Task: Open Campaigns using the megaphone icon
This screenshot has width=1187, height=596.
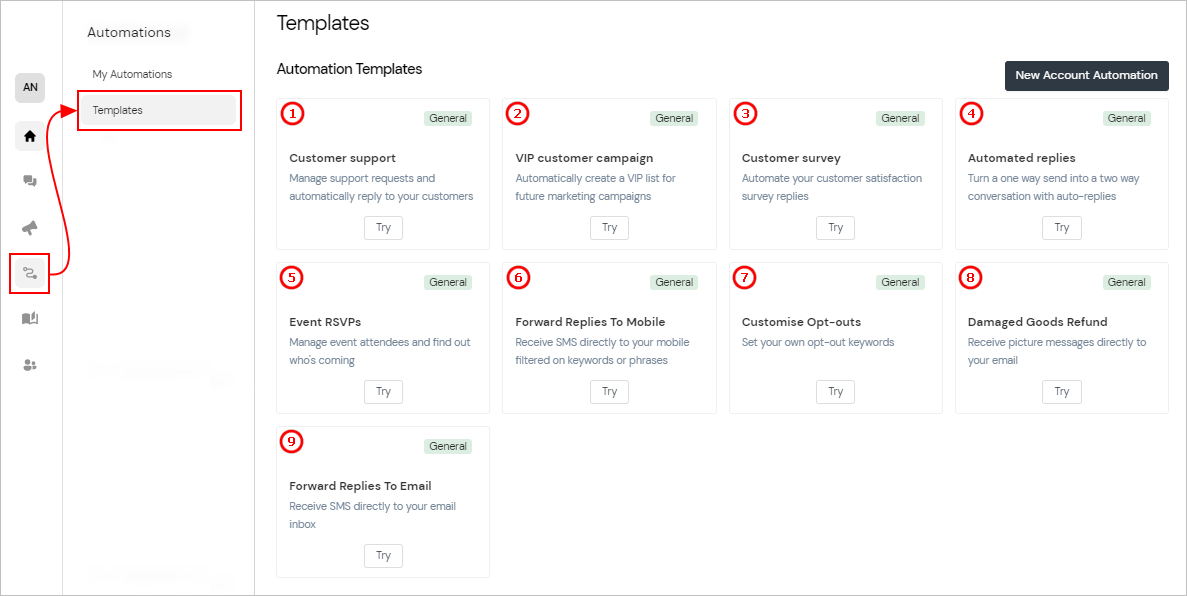Action: click(30, 227)
